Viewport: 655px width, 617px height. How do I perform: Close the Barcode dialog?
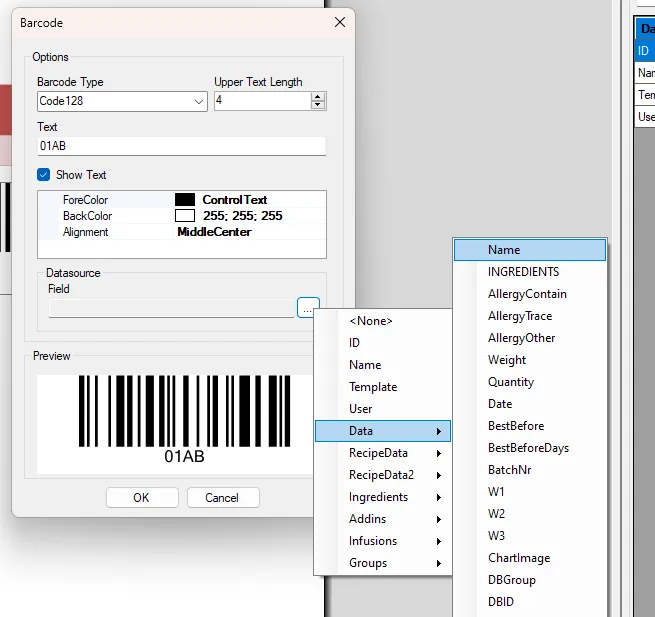pyautogui.click(x=340, y=22)
